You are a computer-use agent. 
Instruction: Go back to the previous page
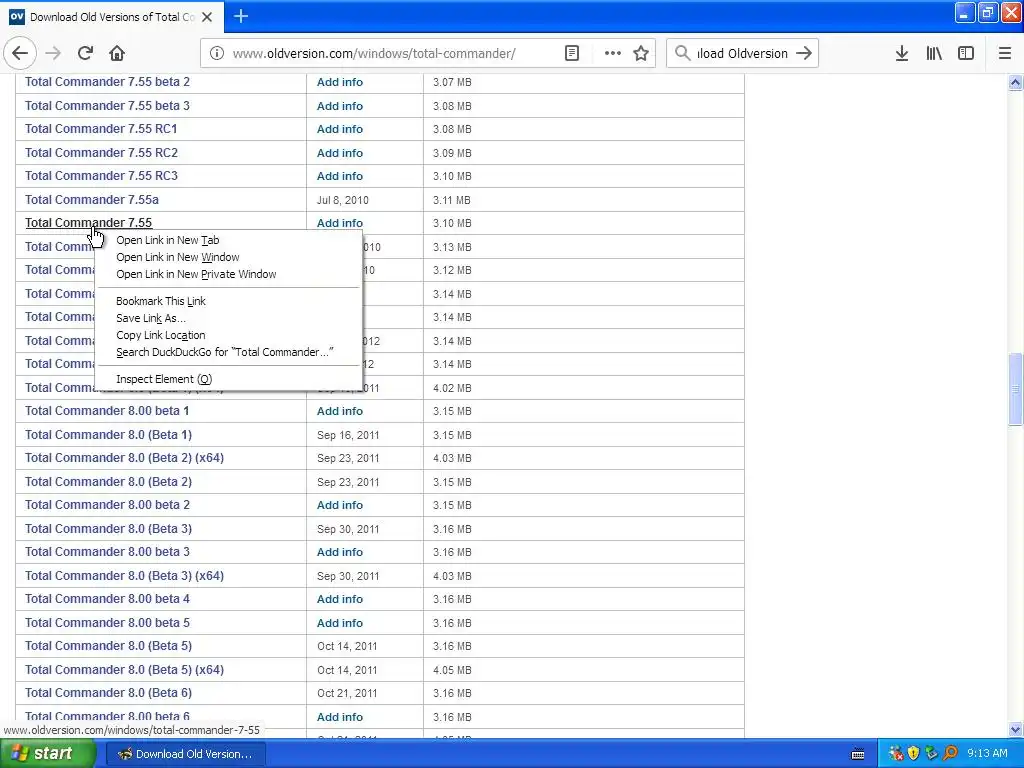tap(20, 54)
